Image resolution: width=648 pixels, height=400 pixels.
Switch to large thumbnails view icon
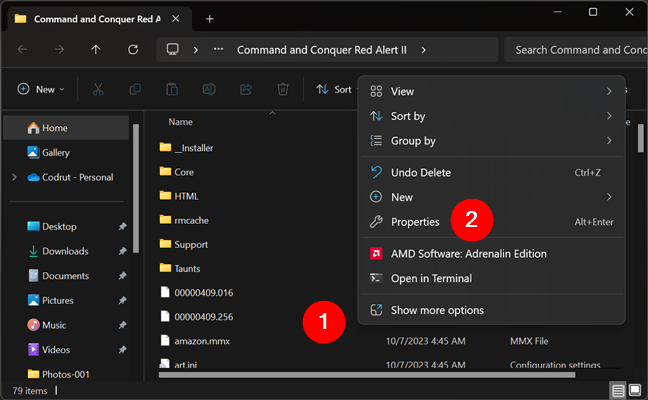(x=636, y=389)
